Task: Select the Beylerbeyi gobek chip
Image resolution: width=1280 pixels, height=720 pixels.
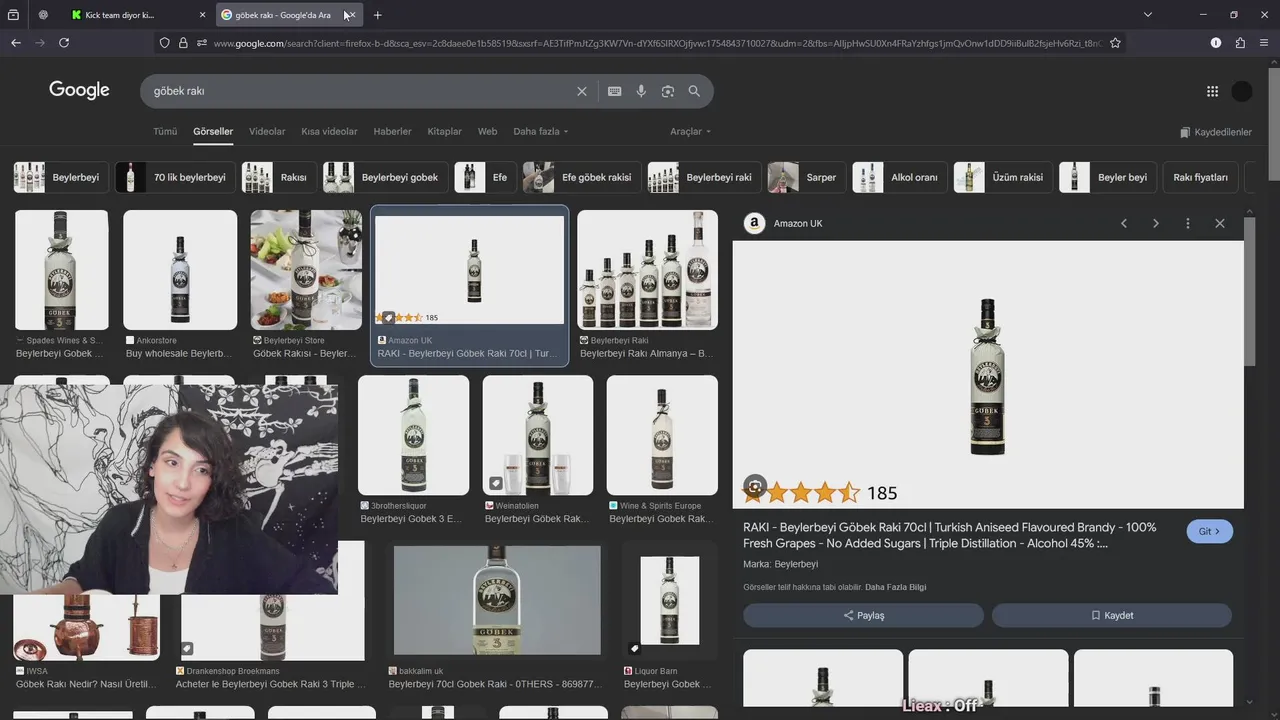Action: [x=385, y=177]
